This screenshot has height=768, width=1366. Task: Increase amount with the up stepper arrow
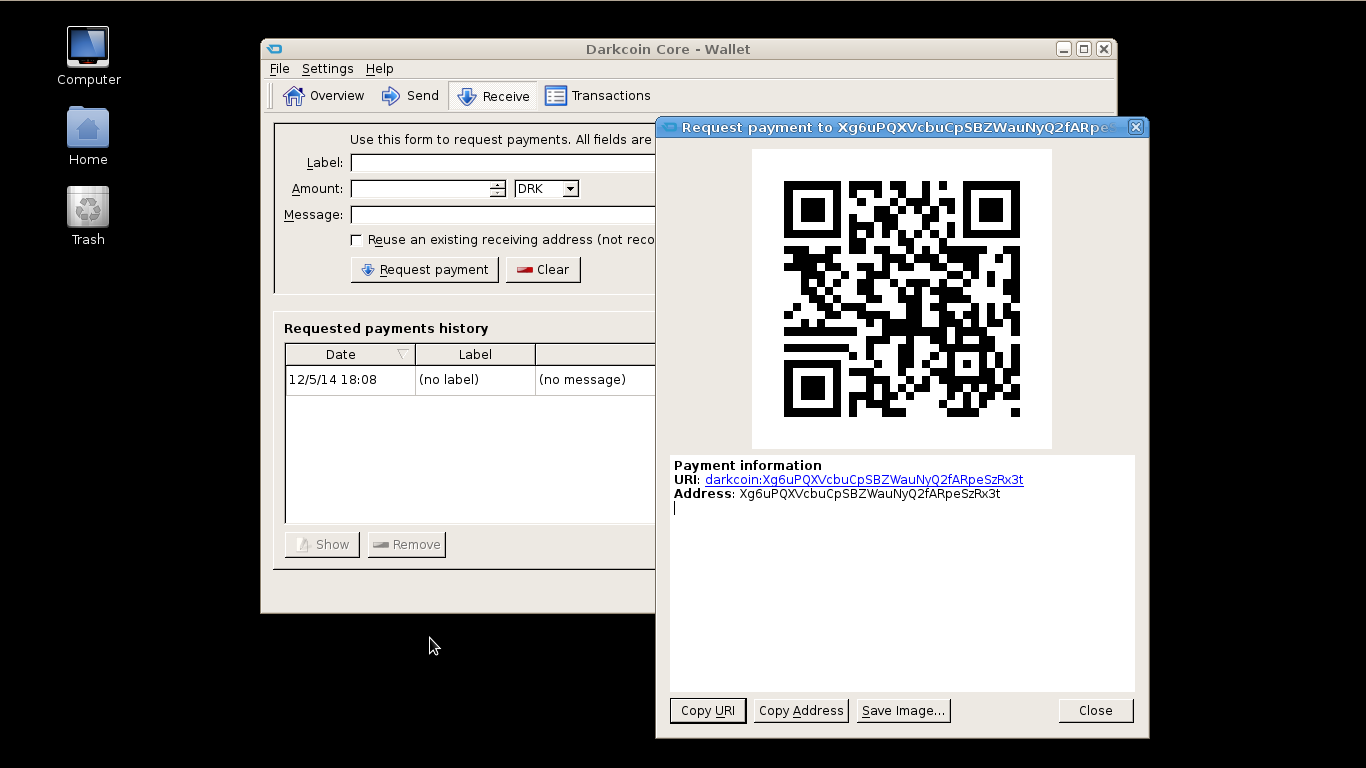[497, 185]
